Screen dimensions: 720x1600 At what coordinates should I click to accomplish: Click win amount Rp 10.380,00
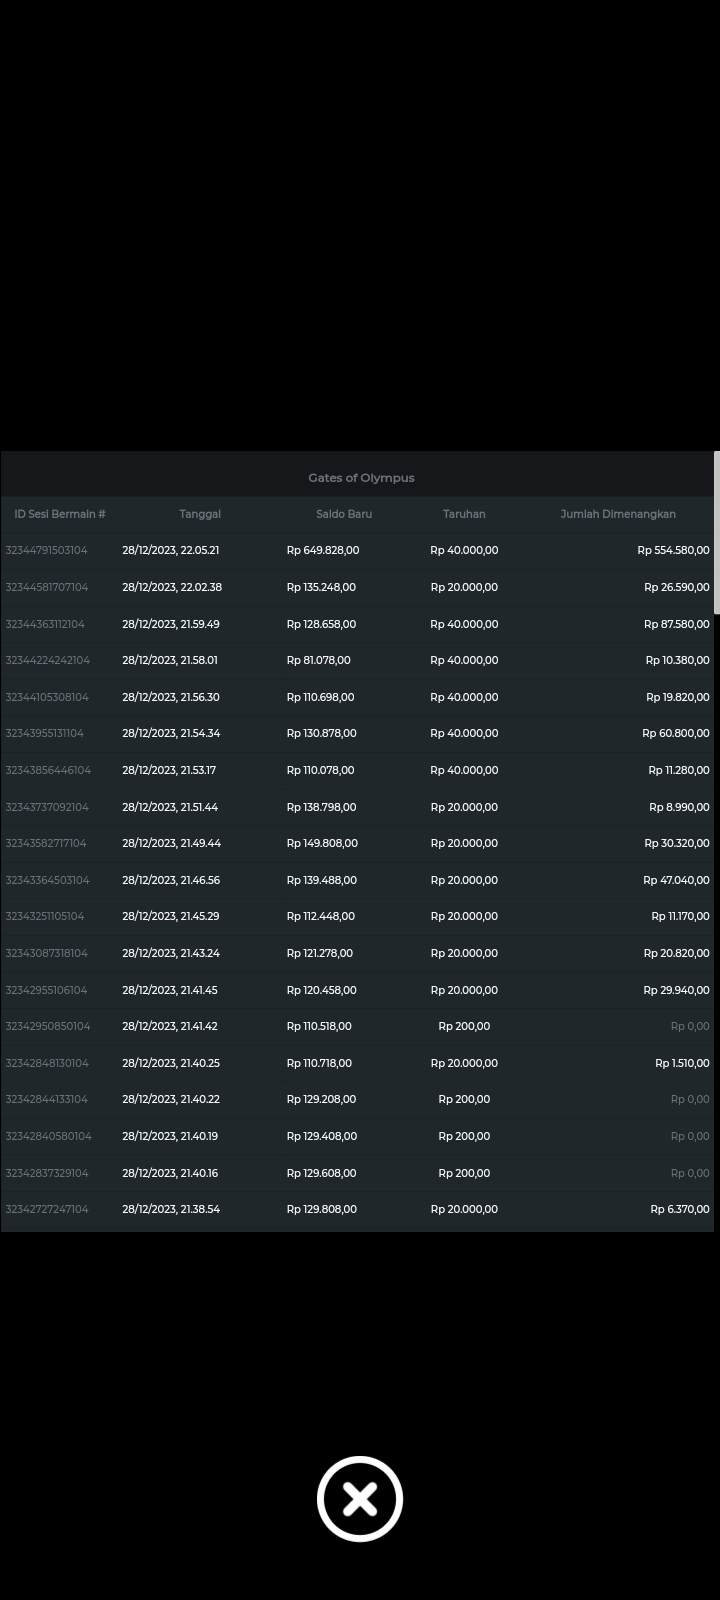678,660
